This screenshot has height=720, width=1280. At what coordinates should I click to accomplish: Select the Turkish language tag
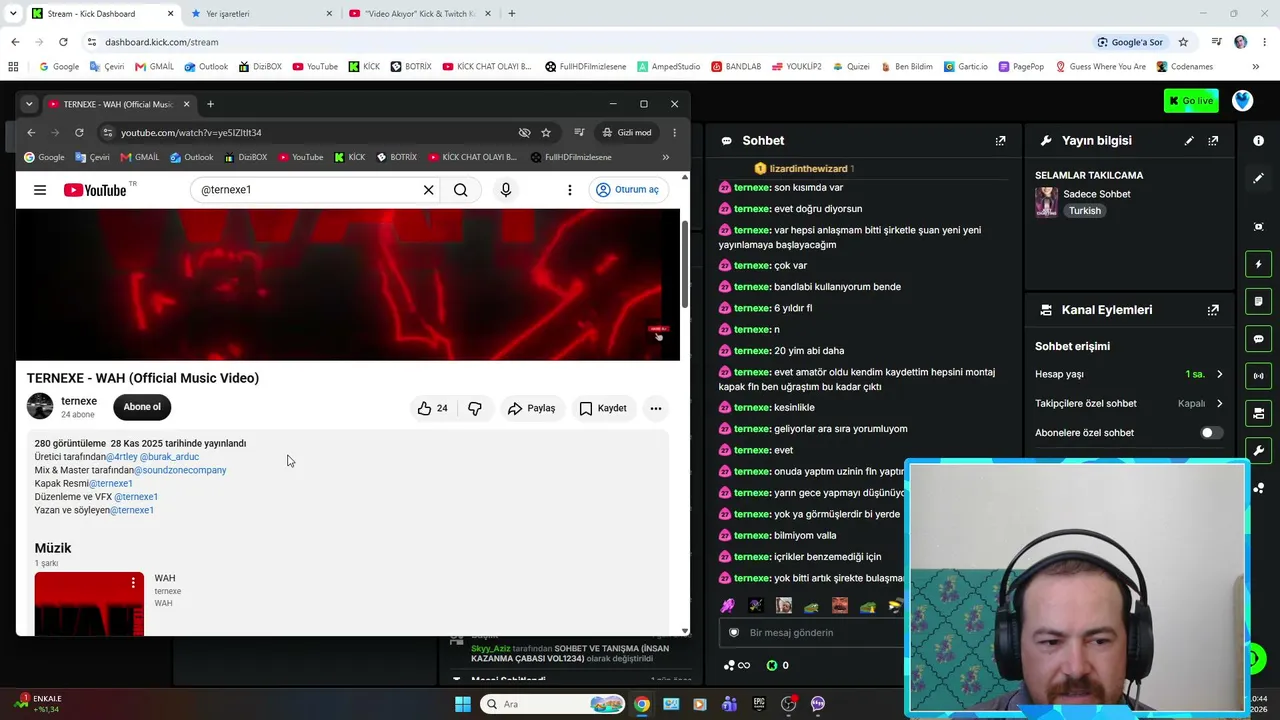(1084, 211)
